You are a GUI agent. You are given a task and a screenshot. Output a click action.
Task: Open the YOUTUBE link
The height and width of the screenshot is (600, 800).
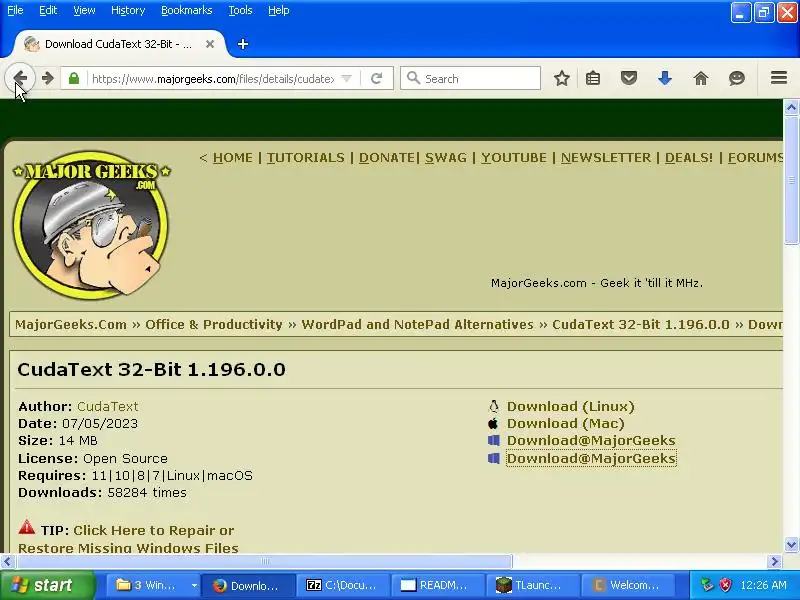[x=514, y=158]
